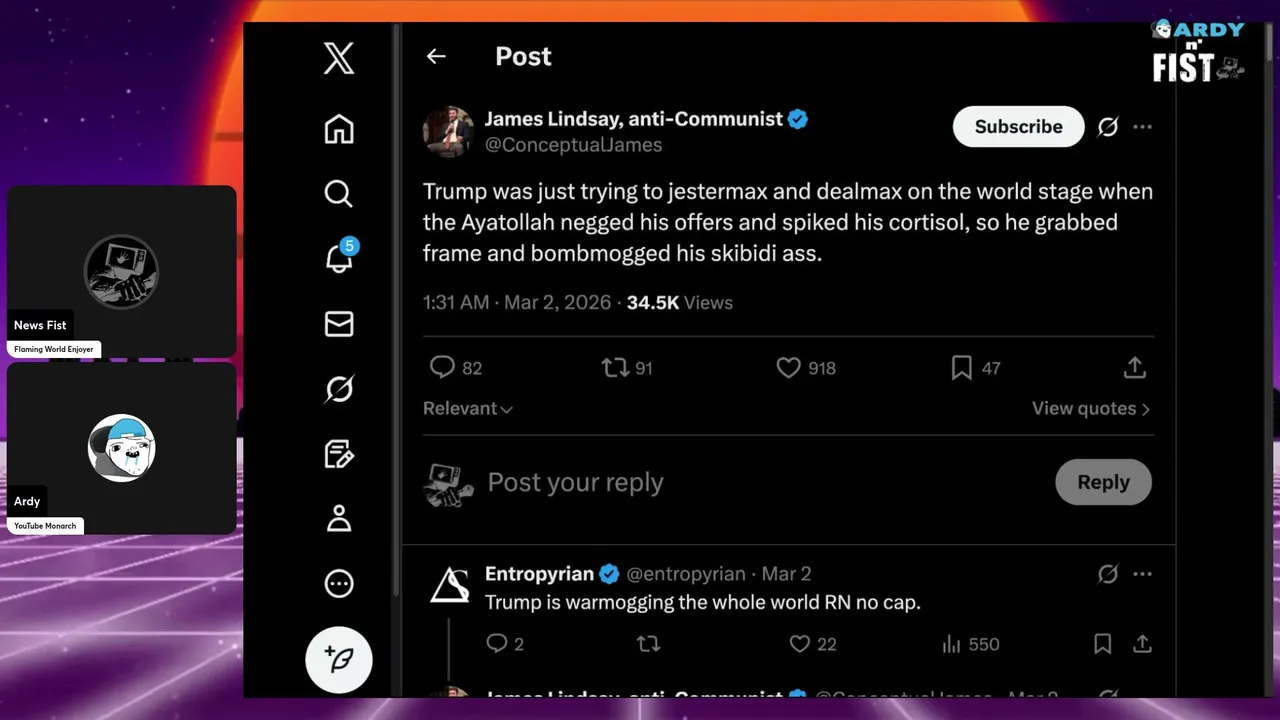Viewport: 1280px width, 720px height.
Task: Open the Profile person icon
Action: (339, 518)
